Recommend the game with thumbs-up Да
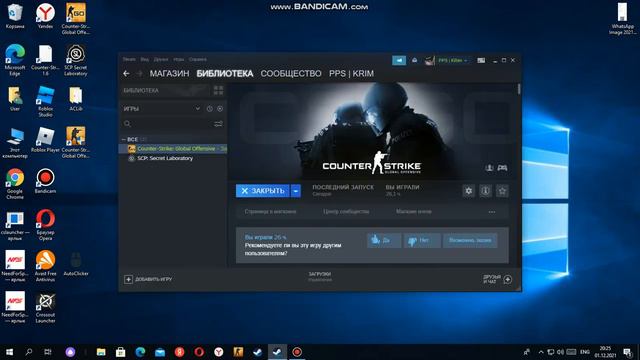The image size is (640, 360). coord(384,240)
